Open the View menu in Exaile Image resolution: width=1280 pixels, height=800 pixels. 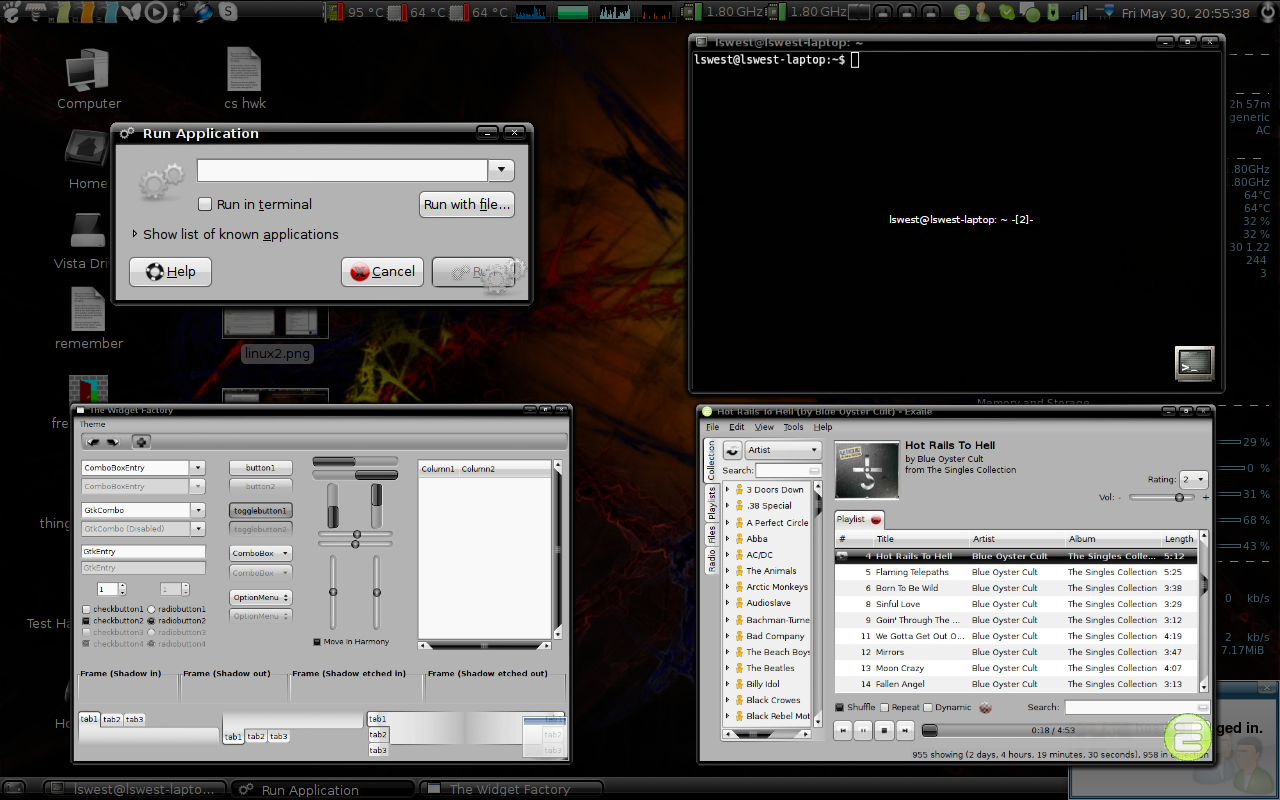pos(764,427)
